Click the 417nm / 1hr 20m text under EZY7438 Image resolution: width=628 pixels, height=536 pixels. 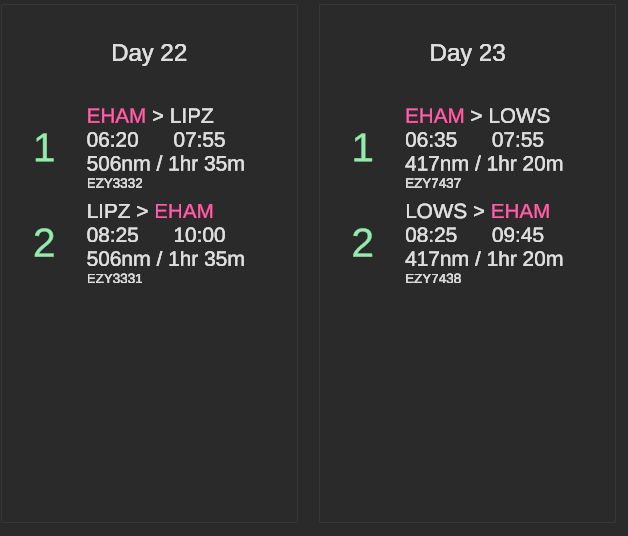click(x=484, y=259)
